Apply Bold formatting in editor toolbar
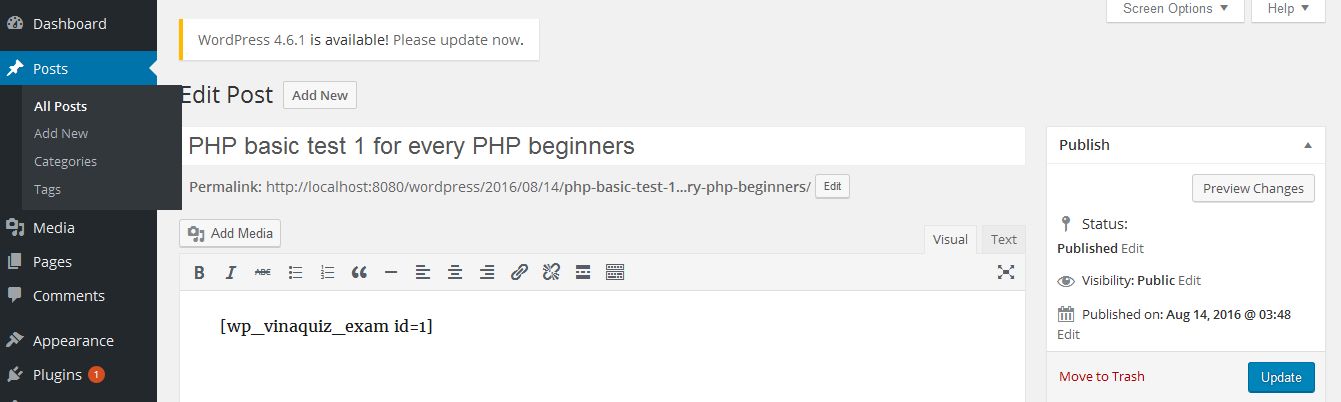 pyautogui.click(x=199, y=272)
